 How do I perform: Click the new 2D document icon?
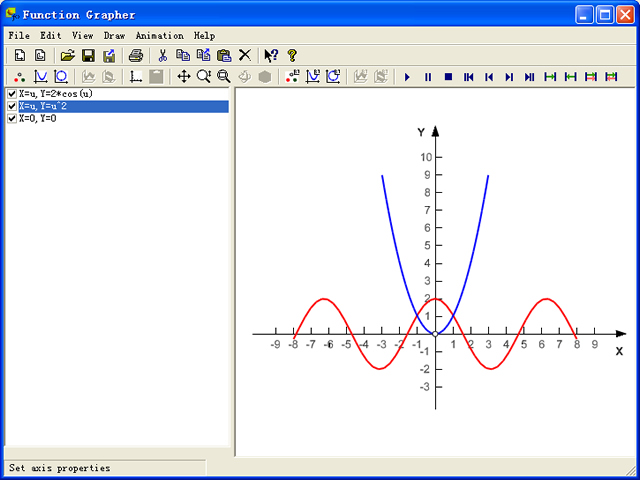coord(20,55)
